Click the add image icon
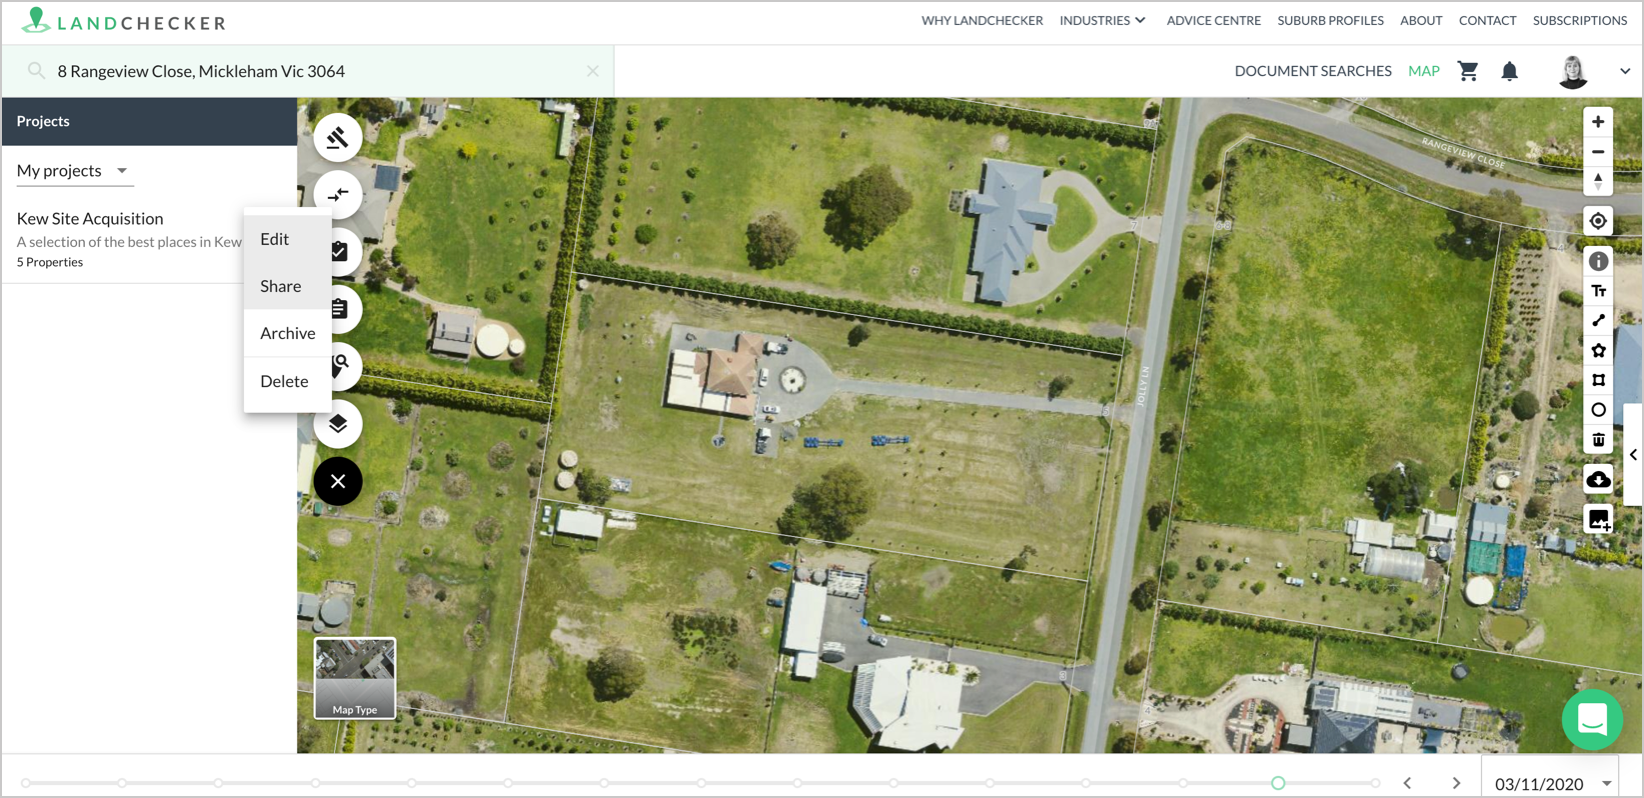 coord(1599,519)
